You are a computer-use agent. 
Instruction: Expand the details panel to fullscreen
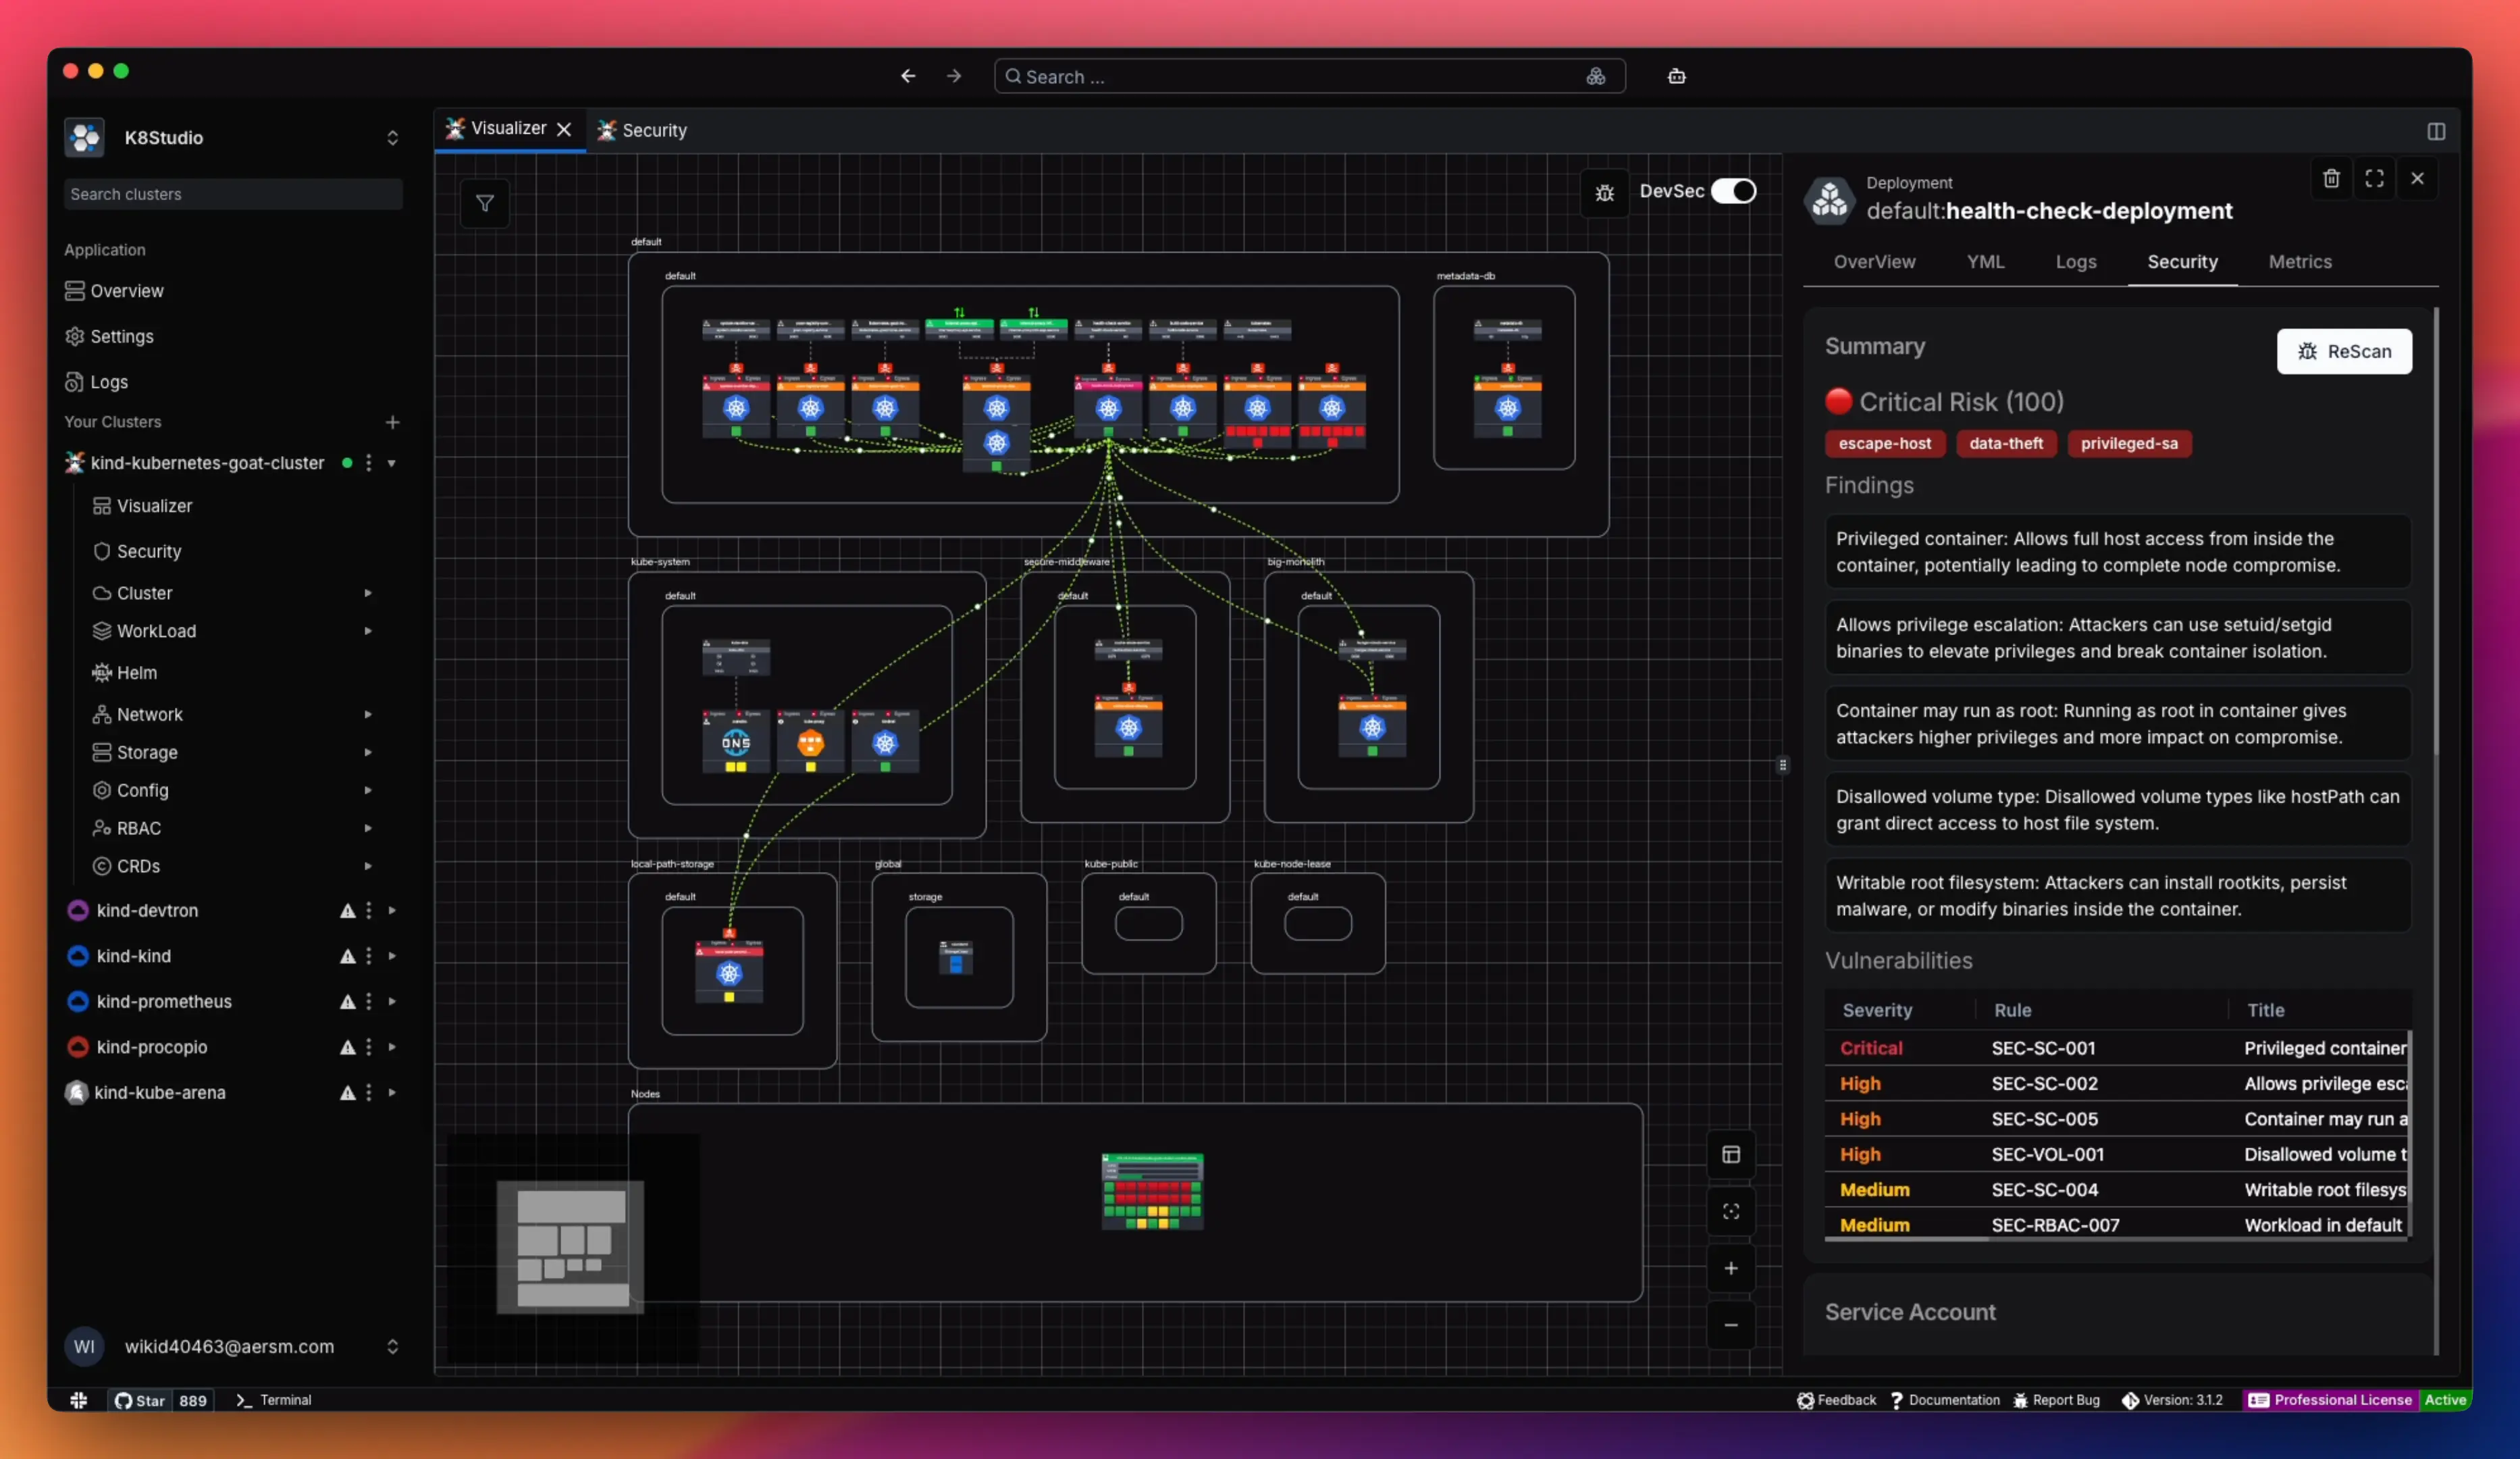click(2374, 179)
